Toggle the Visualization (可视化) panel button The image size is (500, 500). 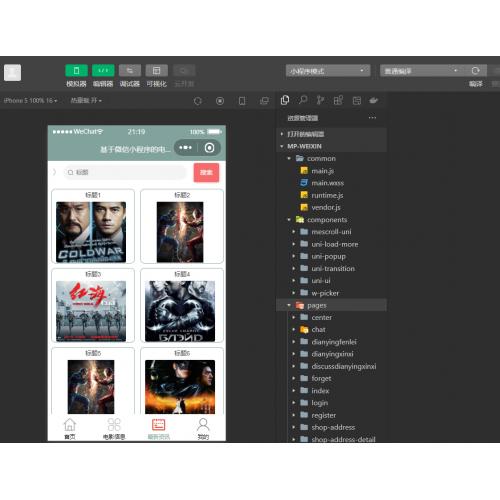[156, 71]
